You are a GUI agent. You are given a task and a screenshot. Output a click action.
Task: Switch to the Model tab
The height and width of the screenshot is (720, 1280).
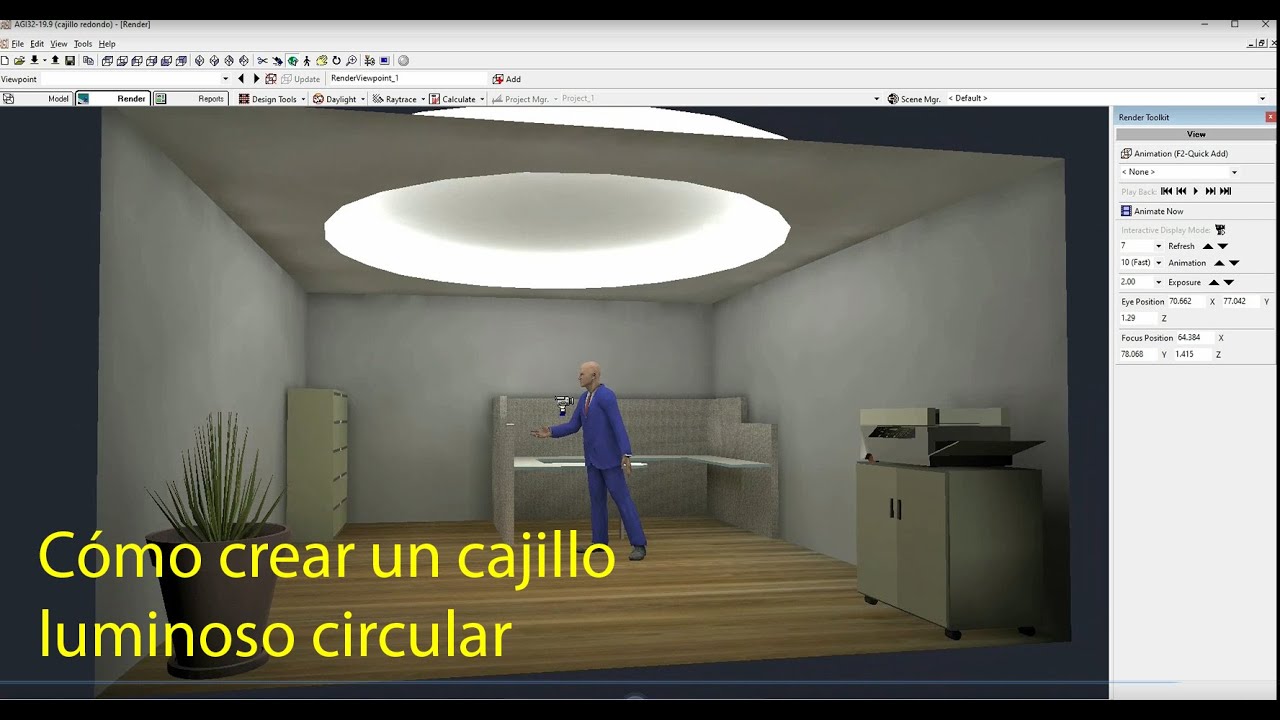(36, 99)
